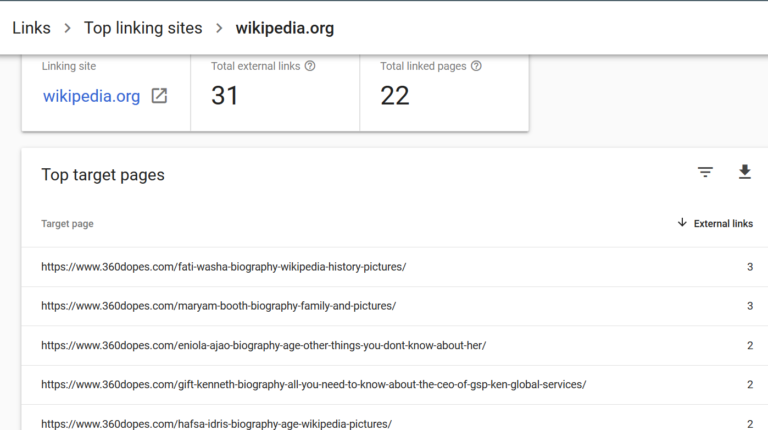Select external links count for fati-washa row

pyautogui.click(x=750, y=267)
